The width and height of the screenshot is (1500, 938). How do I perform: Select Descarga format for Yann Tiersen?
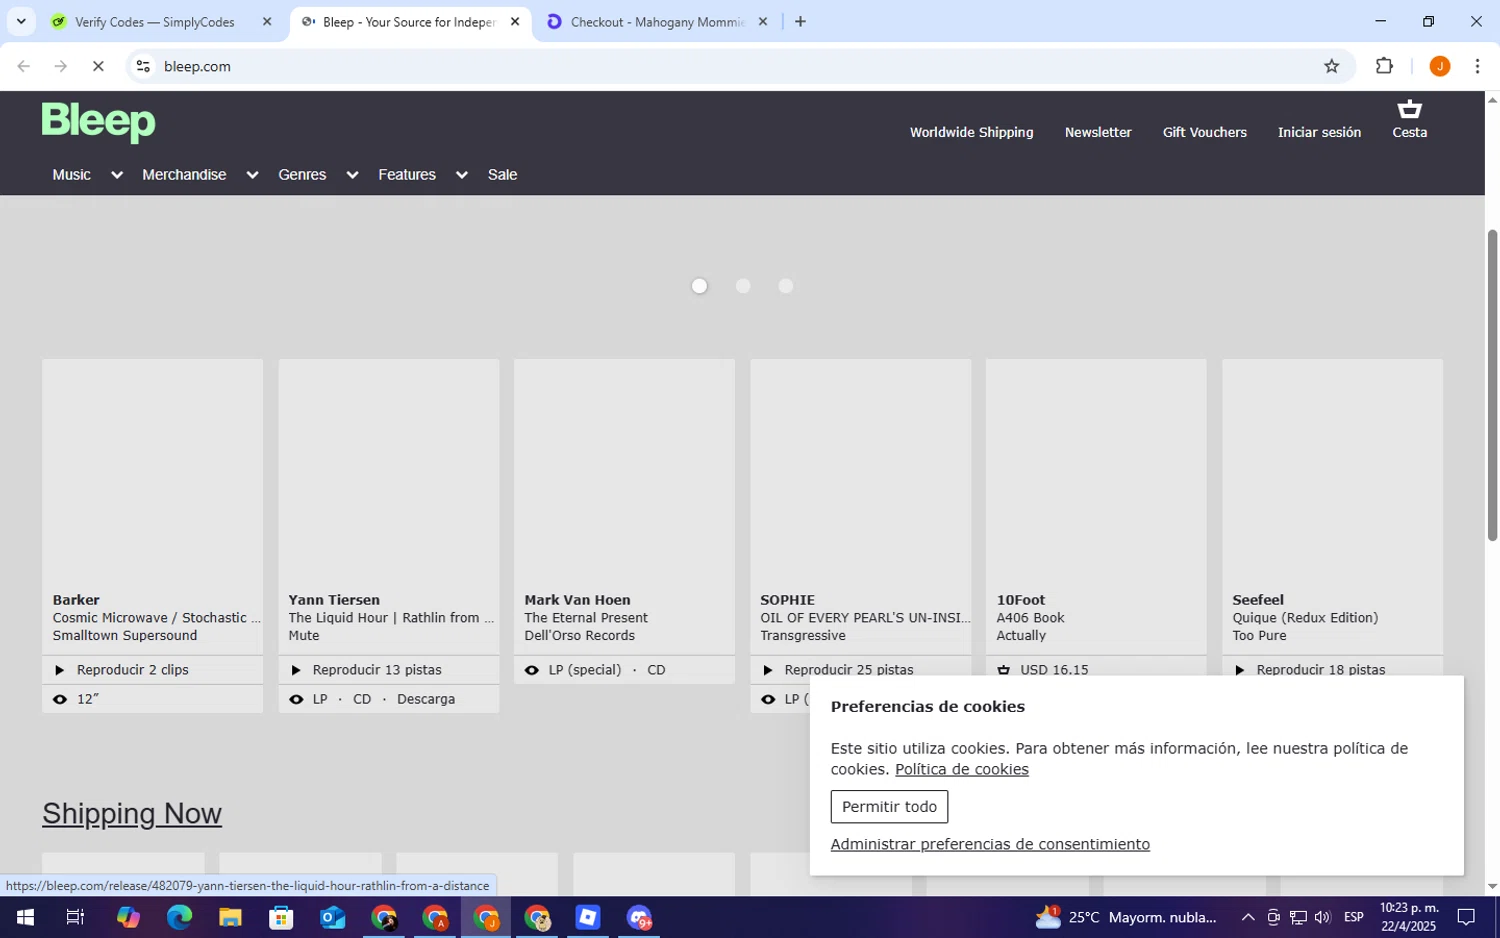click(x=426, y=699)
